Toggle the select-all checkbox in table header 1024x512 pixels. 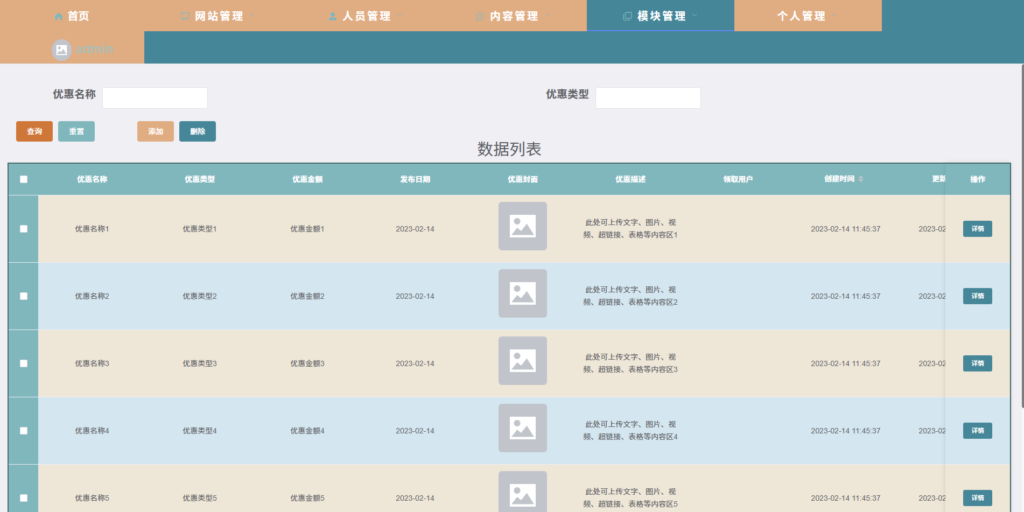(24, 180)
